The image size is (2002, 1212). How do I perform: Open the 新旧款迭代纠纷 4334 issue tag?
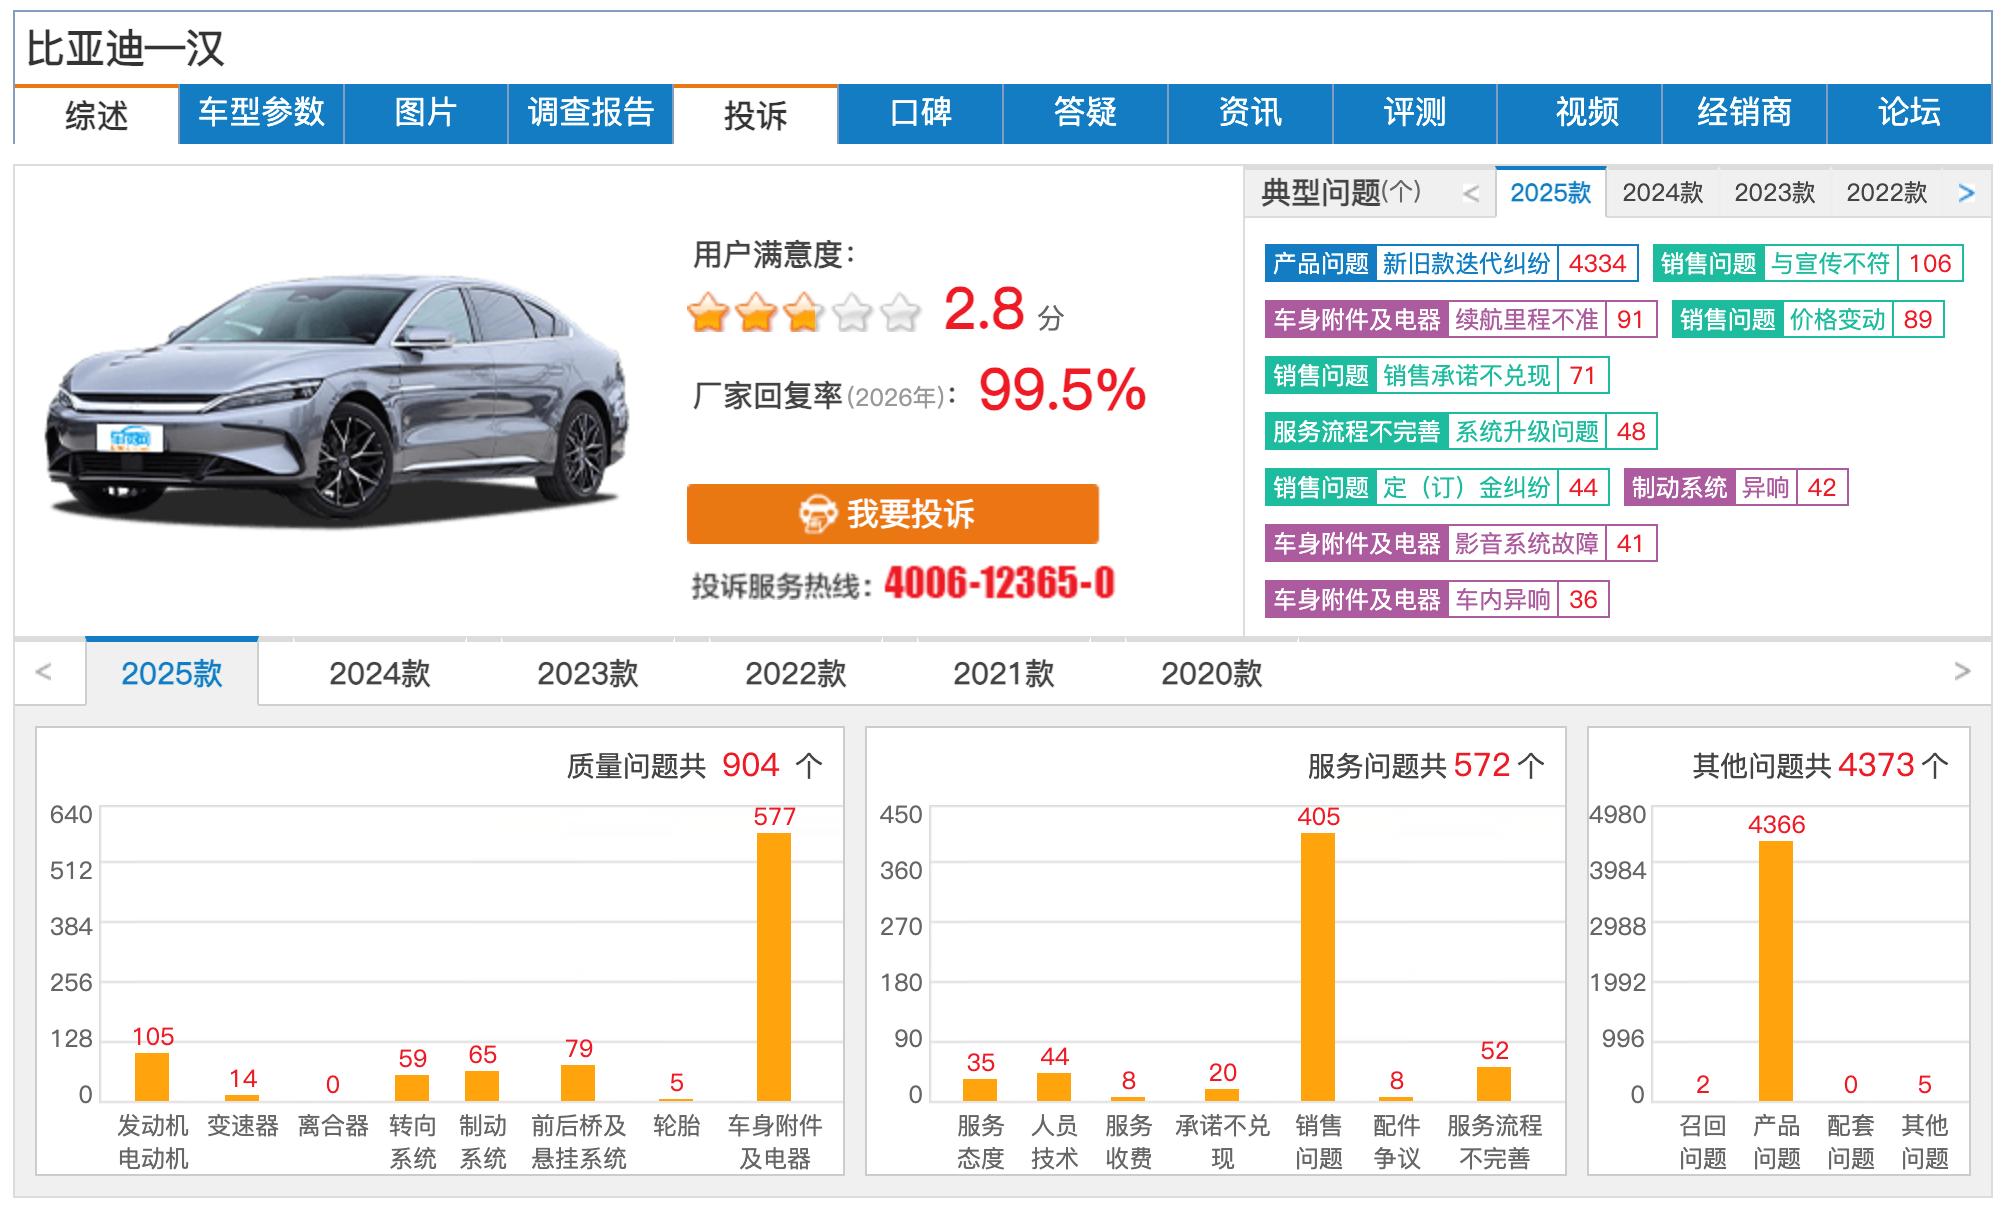point(1465,264)
